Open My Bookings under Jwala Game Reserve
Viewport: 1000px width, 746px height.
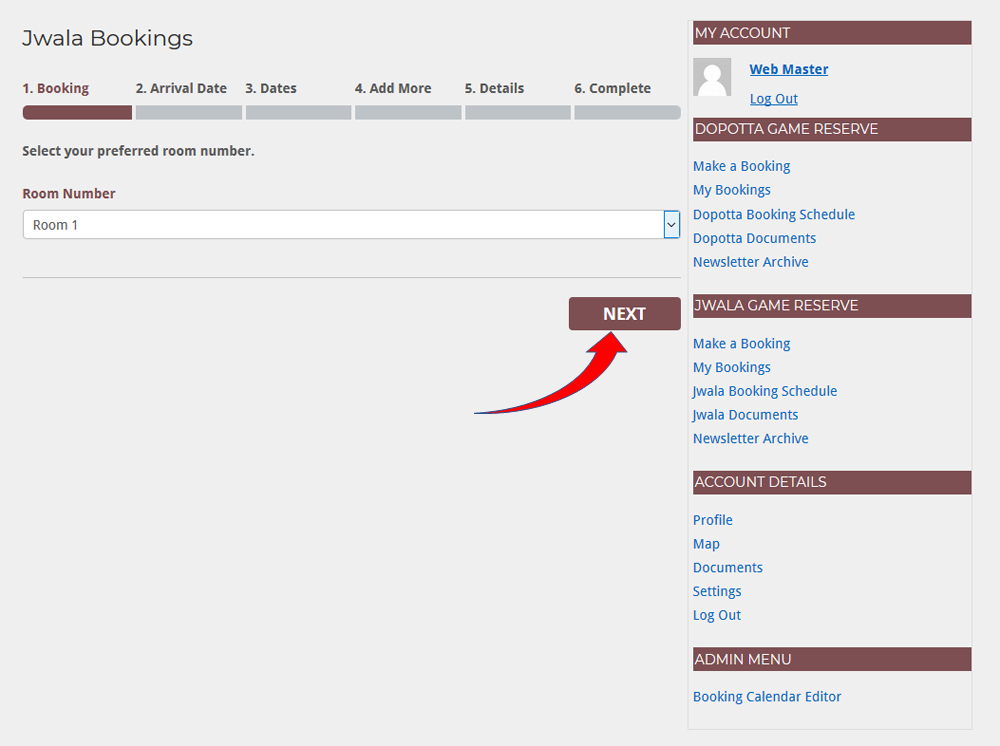tap(731, 367)
